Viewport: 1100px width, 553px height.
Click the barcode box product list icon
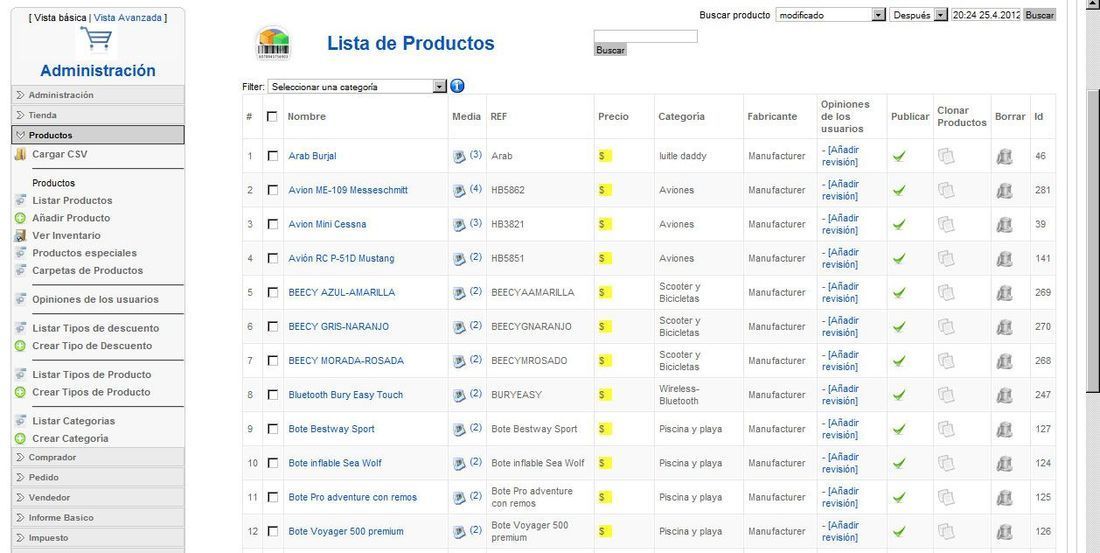click(274, 43)
